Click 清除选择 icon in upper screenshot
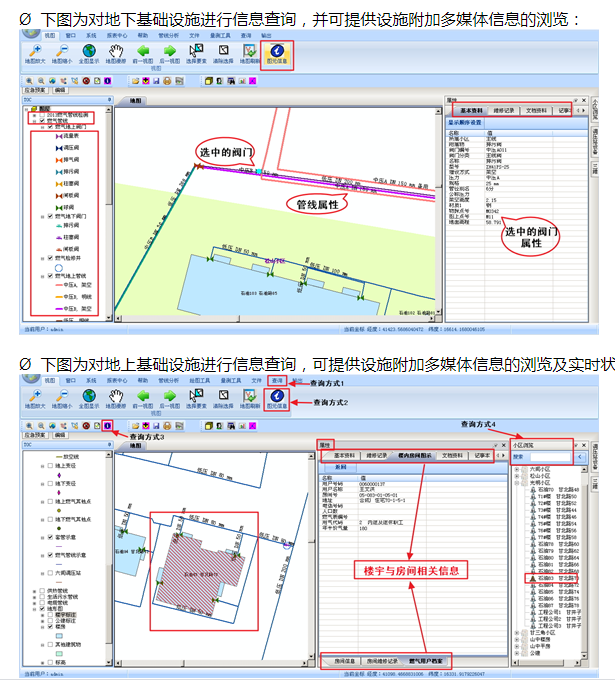This screenshot has height=685, width=615. pyautogui.click(x=223, y=49)
